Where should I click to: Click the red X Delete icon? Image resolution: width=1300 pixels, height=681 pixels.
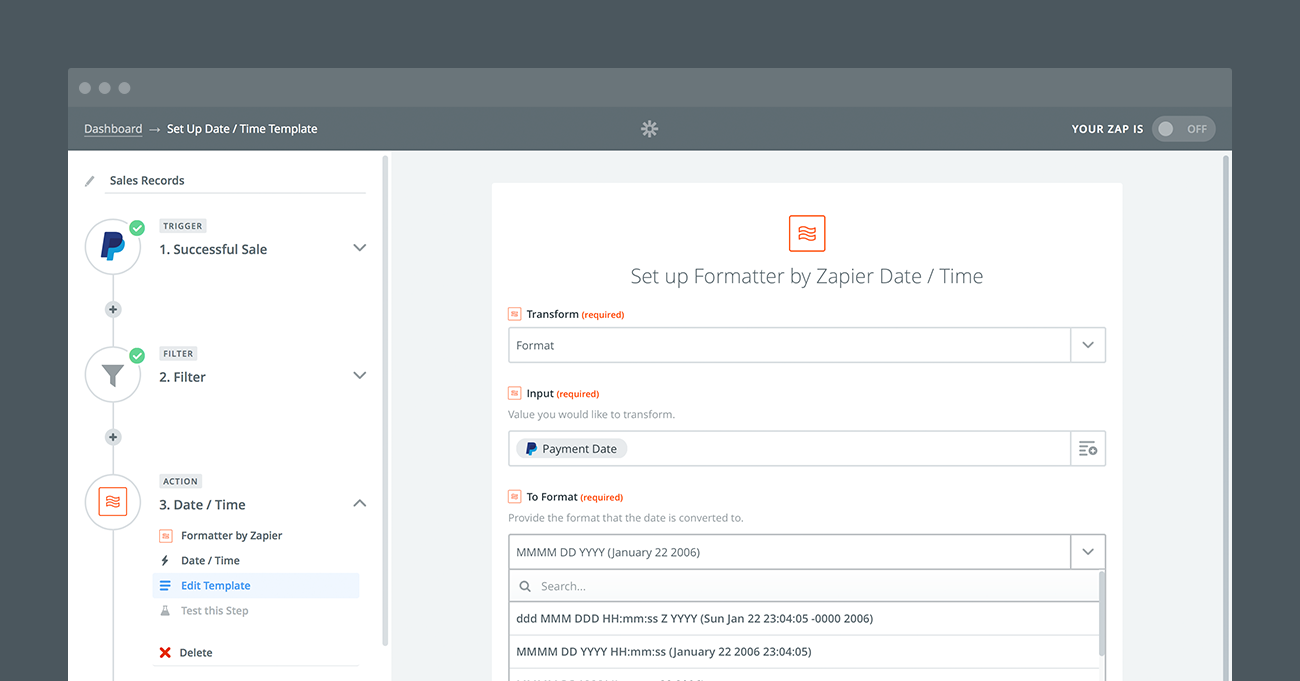tap(165, 653)
